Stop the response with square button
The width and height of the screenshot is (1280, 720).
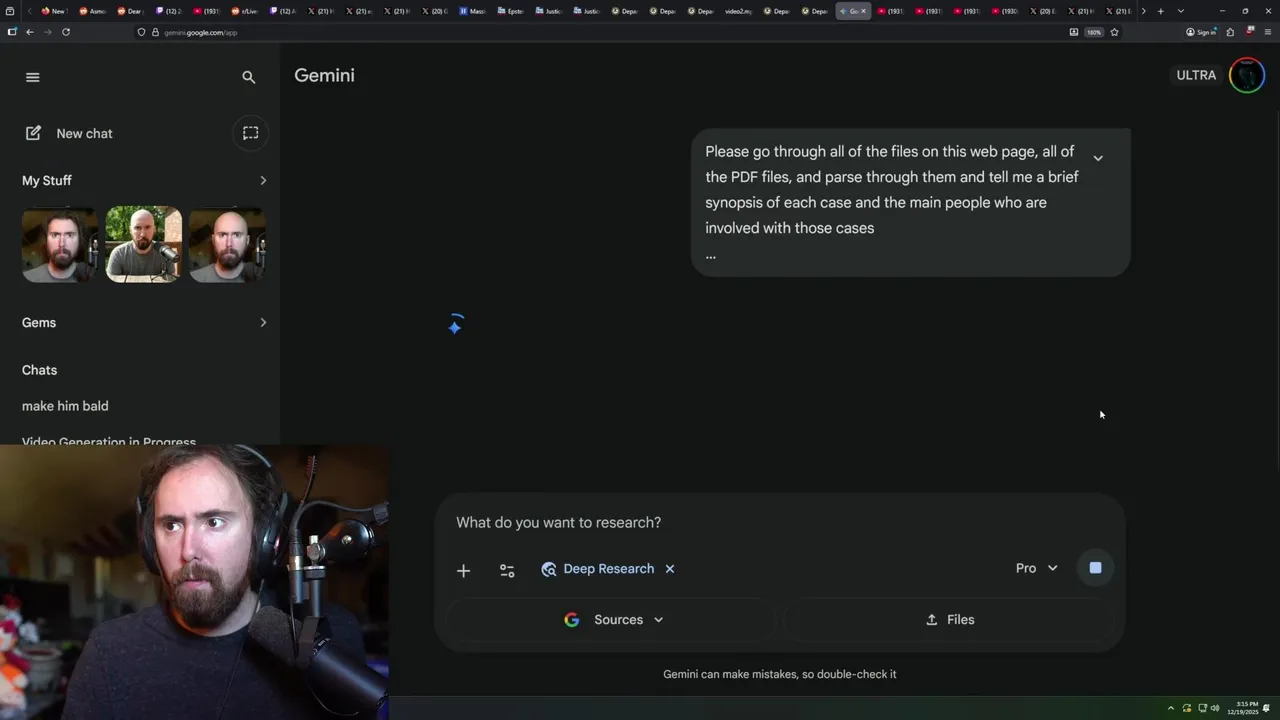(1095, 568)
